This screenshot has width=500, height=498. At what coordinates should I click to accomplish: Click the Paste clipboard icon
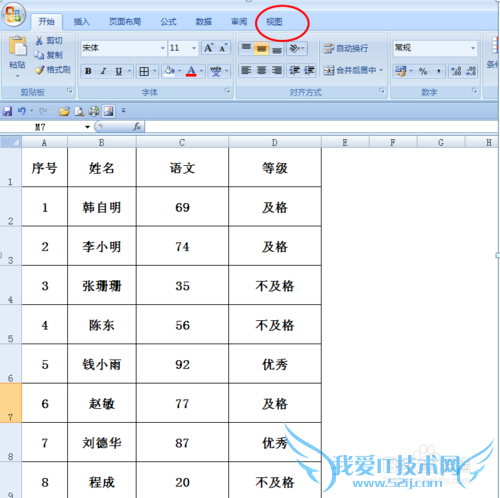pos(17,46)
